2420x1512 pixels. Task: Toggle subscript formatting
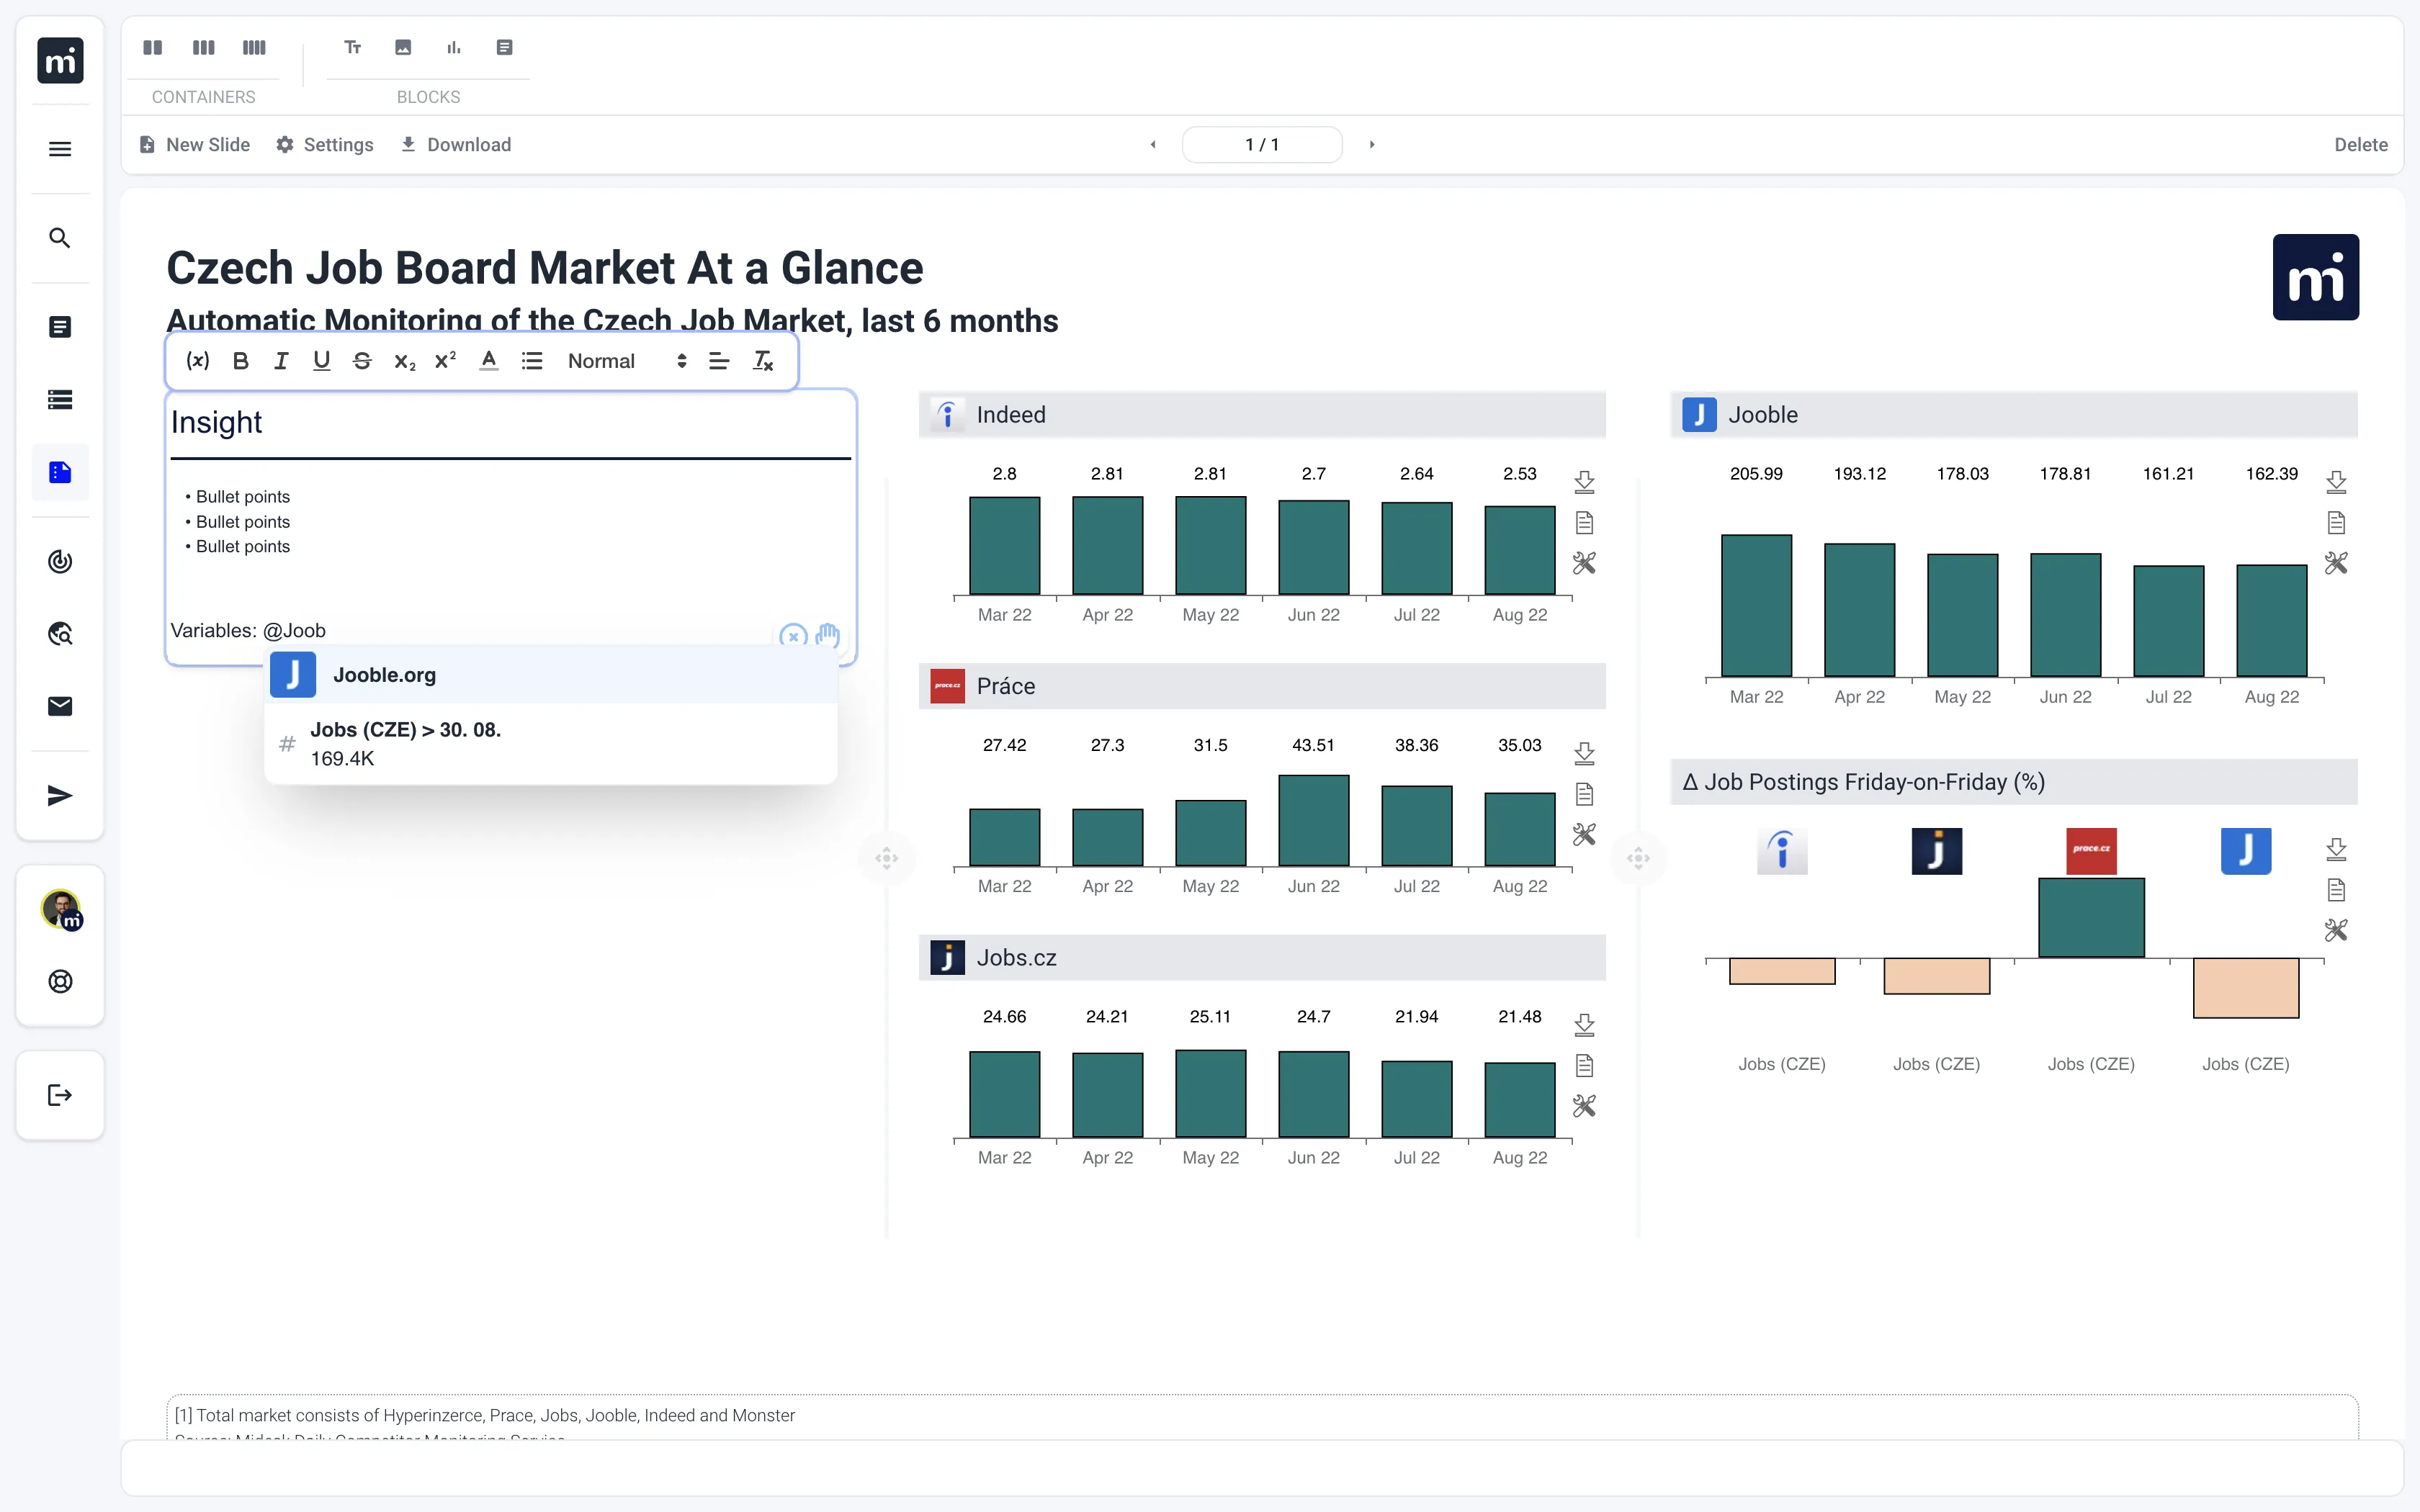(404, 361)
